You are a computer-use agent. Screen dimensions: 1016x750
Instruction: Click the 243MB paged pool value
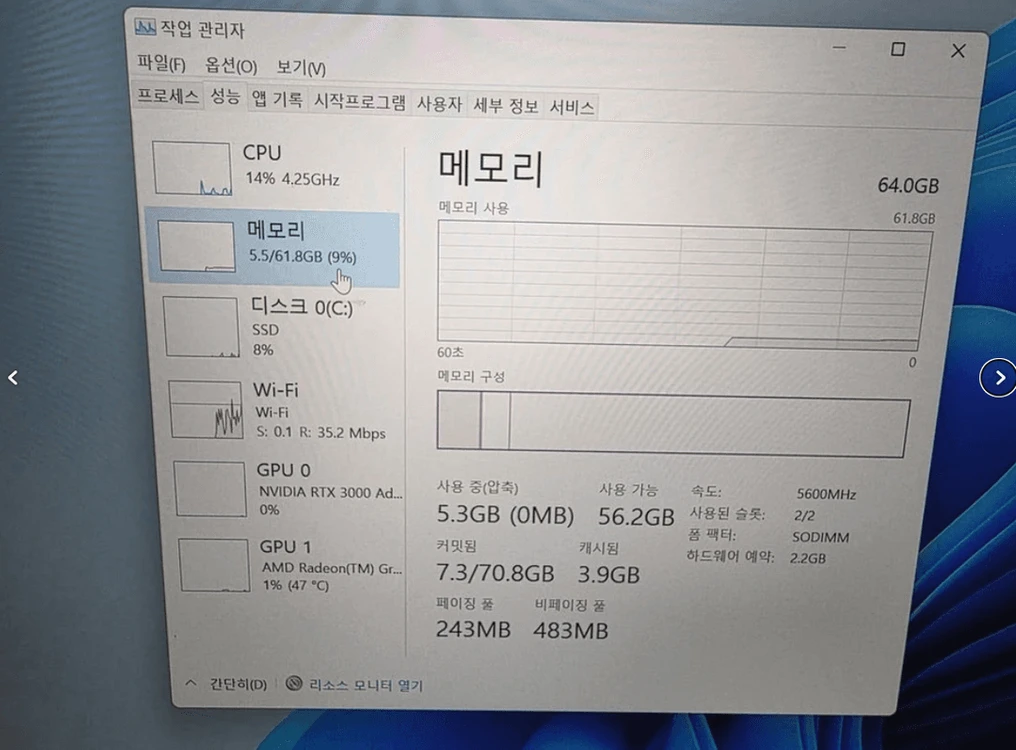click(473, 629)
